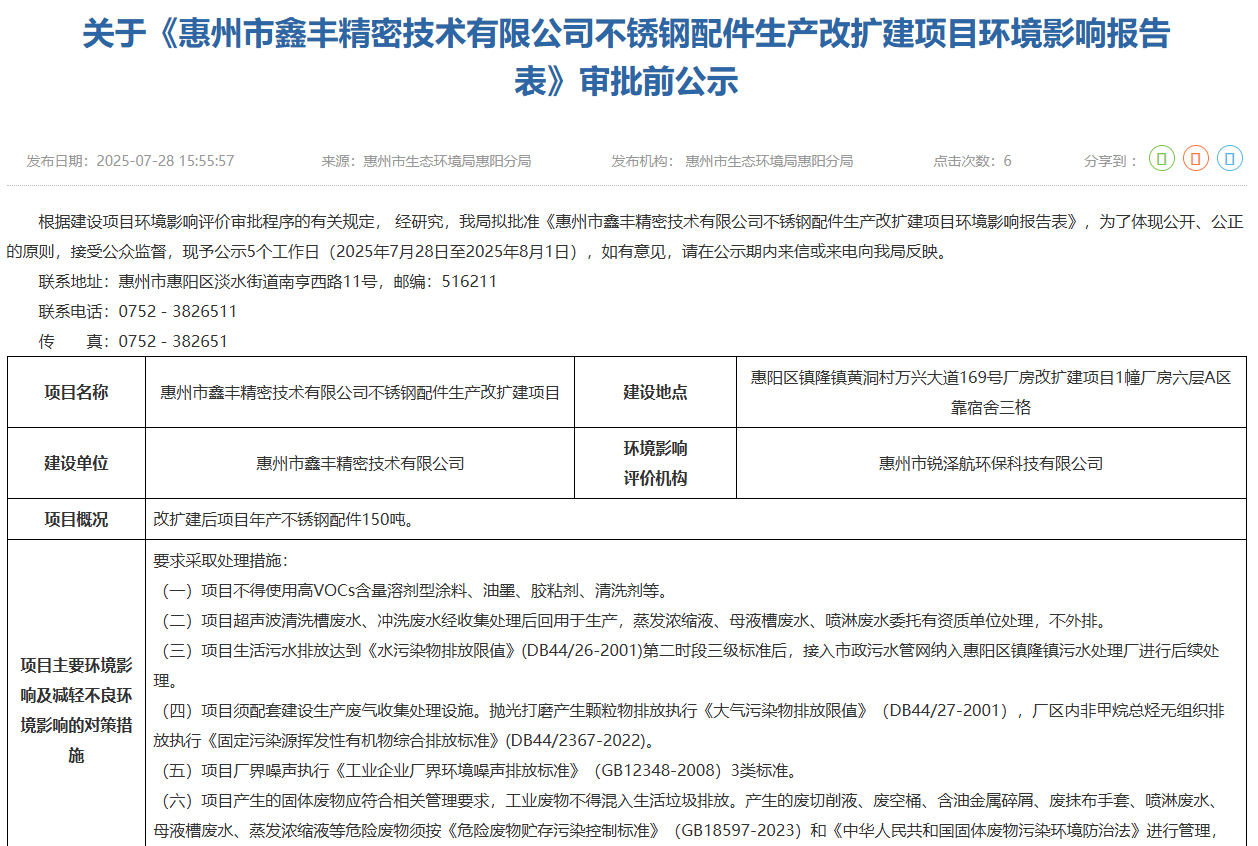Viewport: 1258px width, 846px height.
Task: Click the 来源 惠州市生态环境局惠阳分局 text
Action: click(426, 161)
